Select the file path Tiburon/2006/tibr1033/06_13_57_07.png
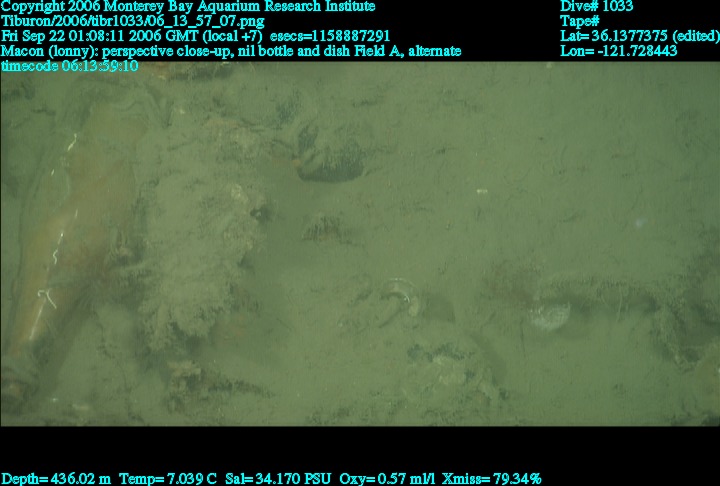 pos(133,21)
